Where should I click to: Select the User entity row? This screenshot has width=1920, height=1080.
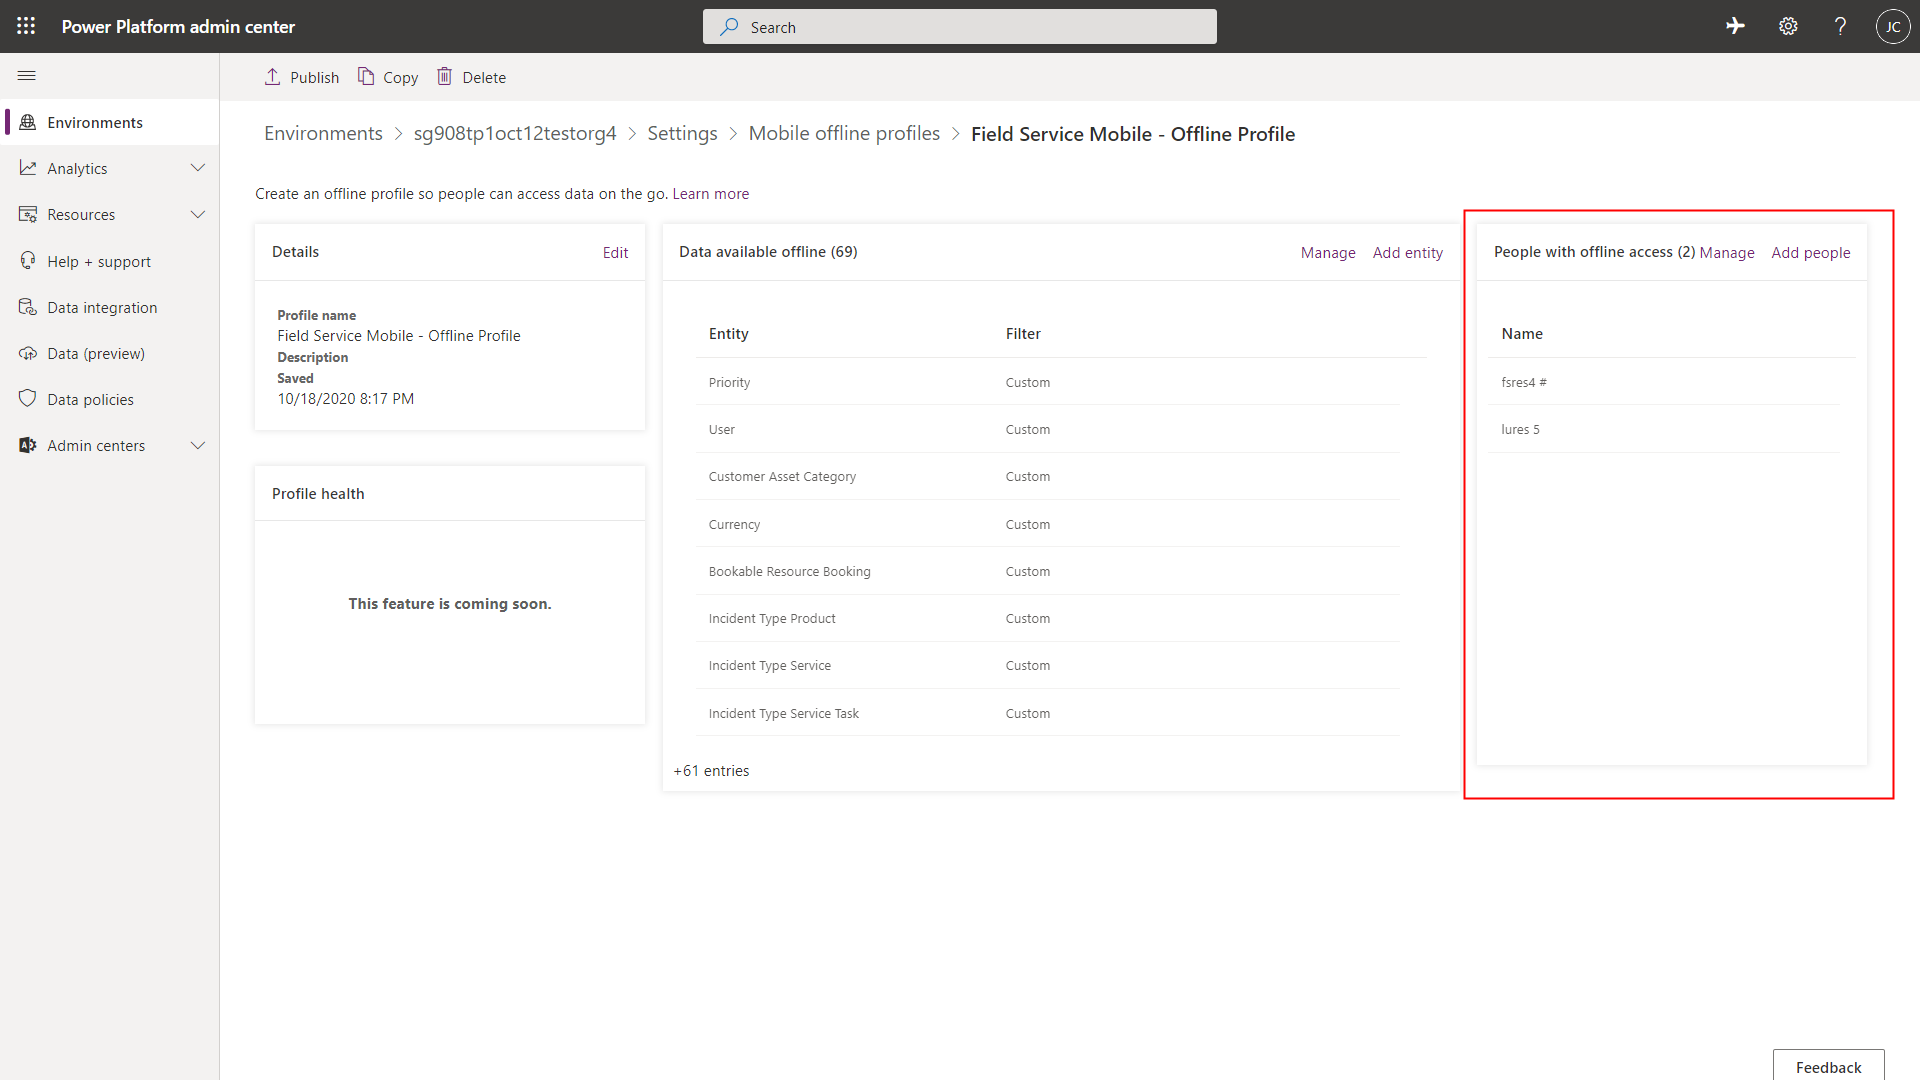click(1047, 429)
